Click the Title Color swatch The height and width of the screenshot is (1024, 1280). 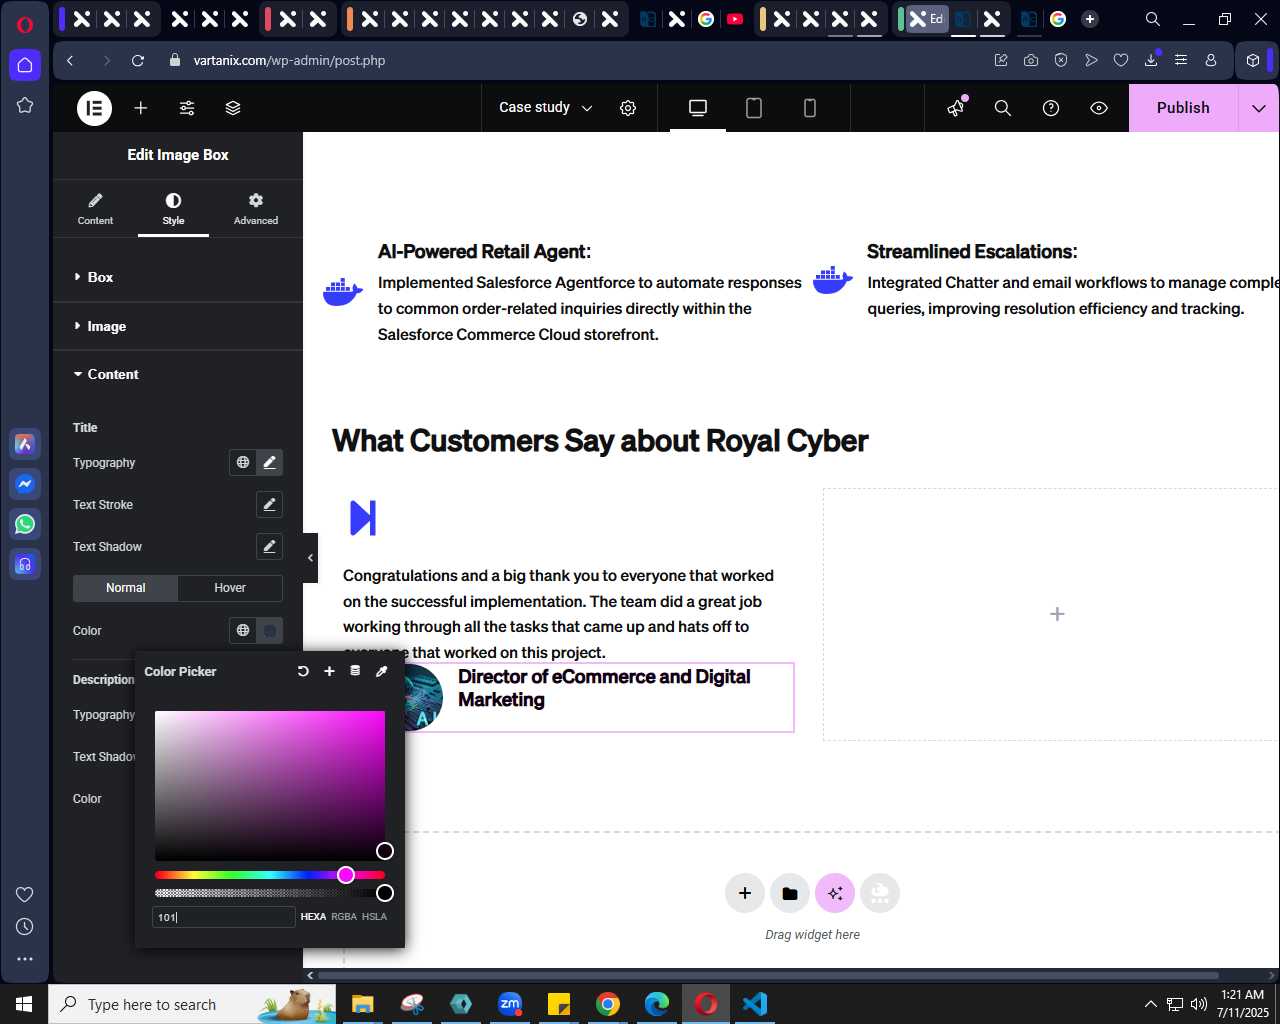click(269, 630)
